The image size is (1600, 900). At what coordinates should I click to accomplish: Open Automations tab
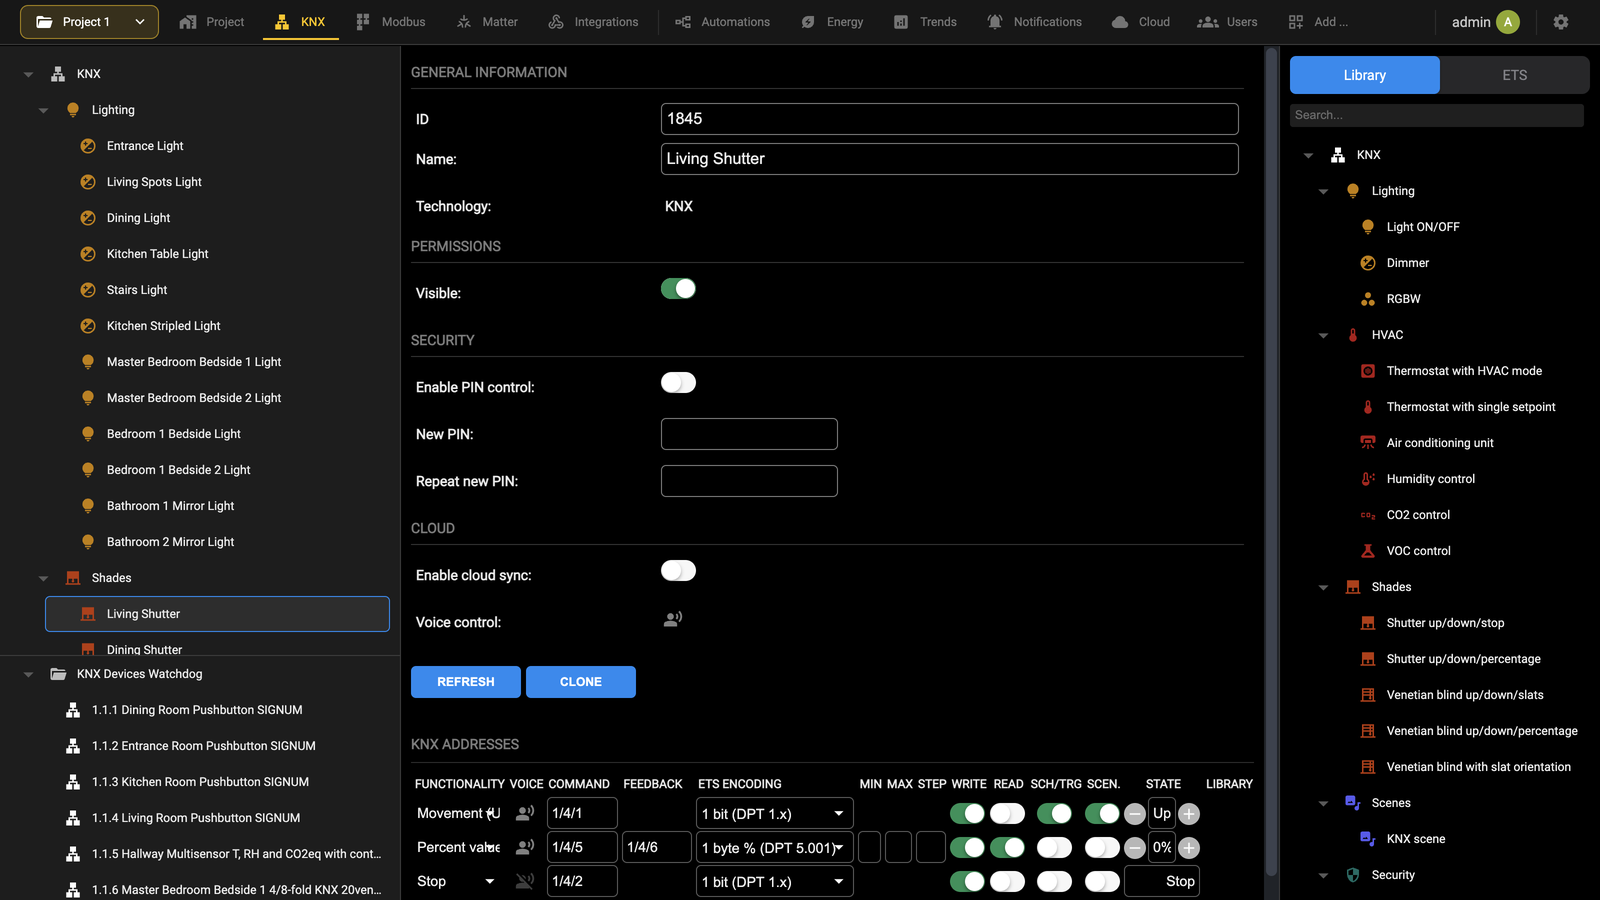(x=722, y=22)
